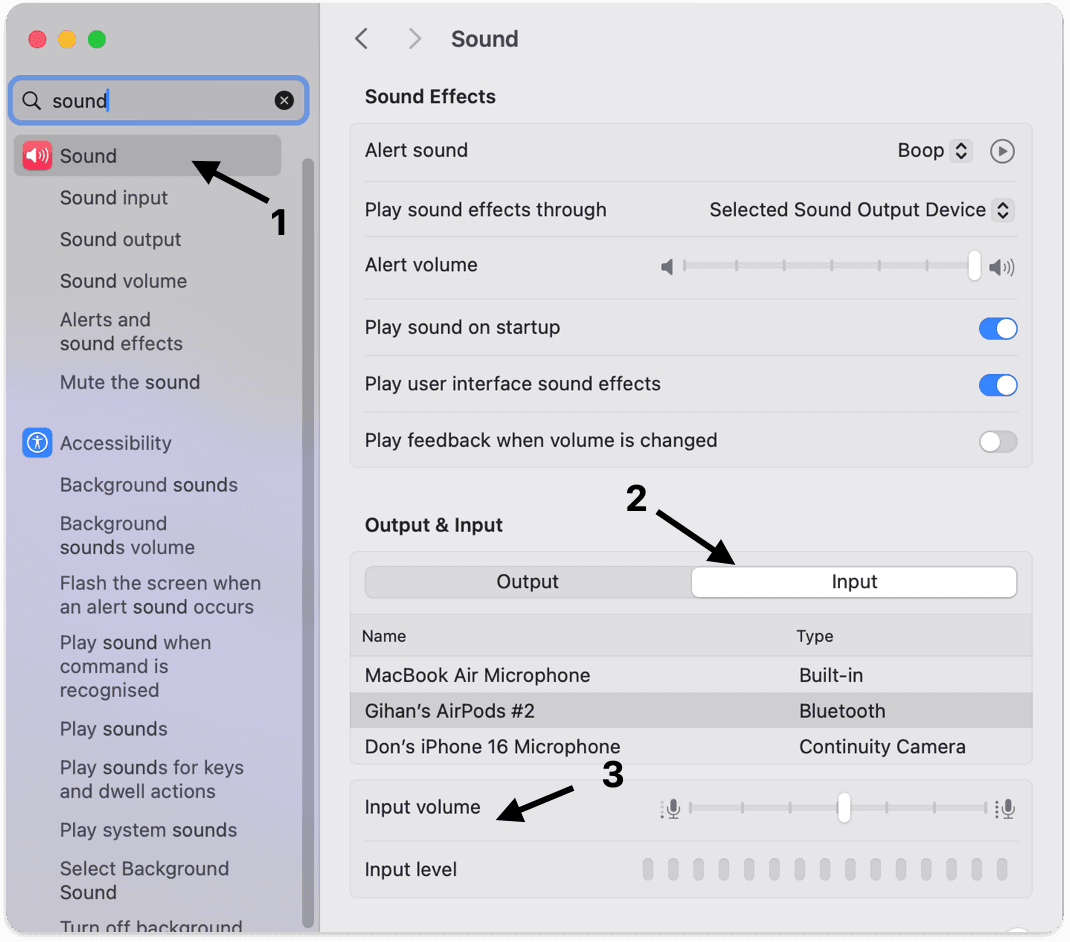Click the Input volume slider handle
This screenshot has height=942, width=1070.
[844, 808]
